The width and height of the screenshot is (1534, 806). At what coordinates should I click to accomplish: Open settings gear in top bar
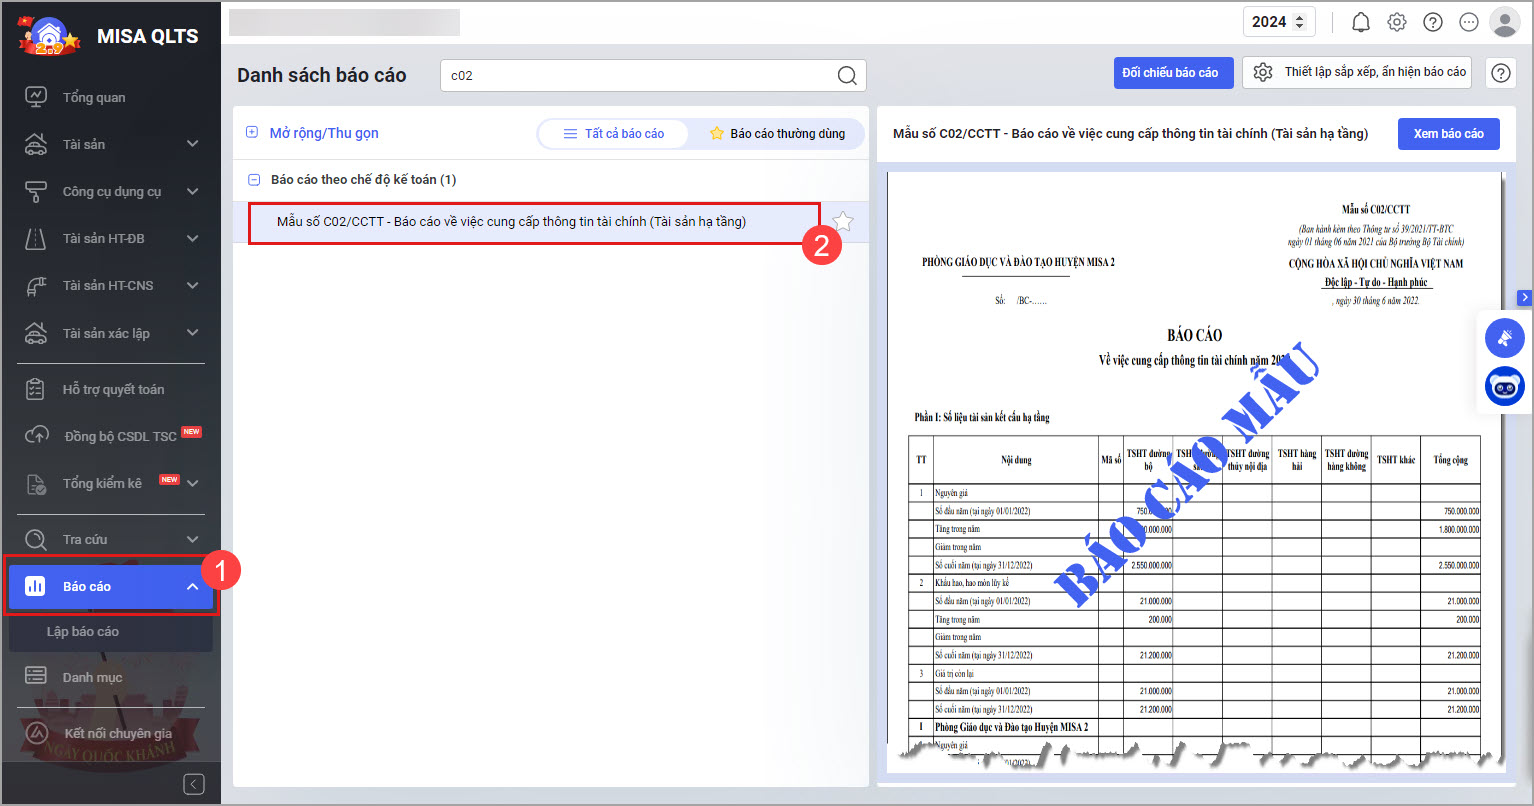1397,22
